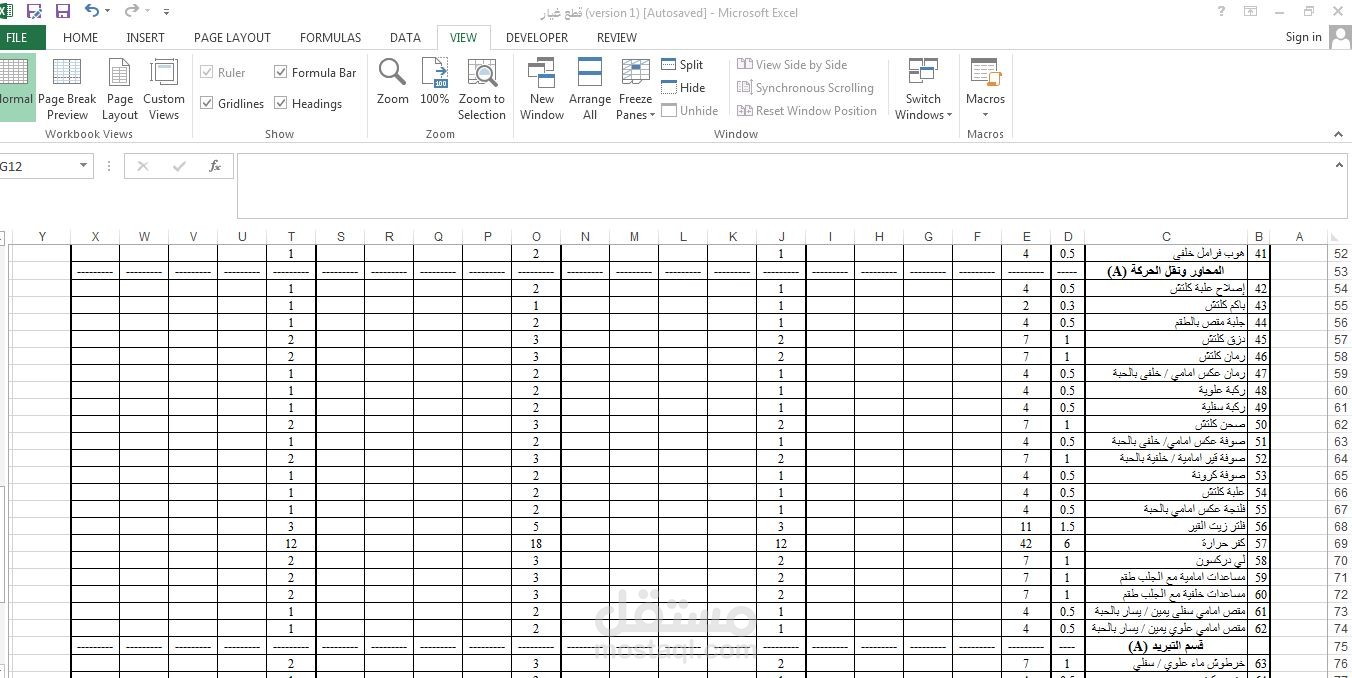The height and width of the screenshot is (678, 1352).
Task: Click cell with text هوب فرامل خلفي
Action: point(1166,254)
